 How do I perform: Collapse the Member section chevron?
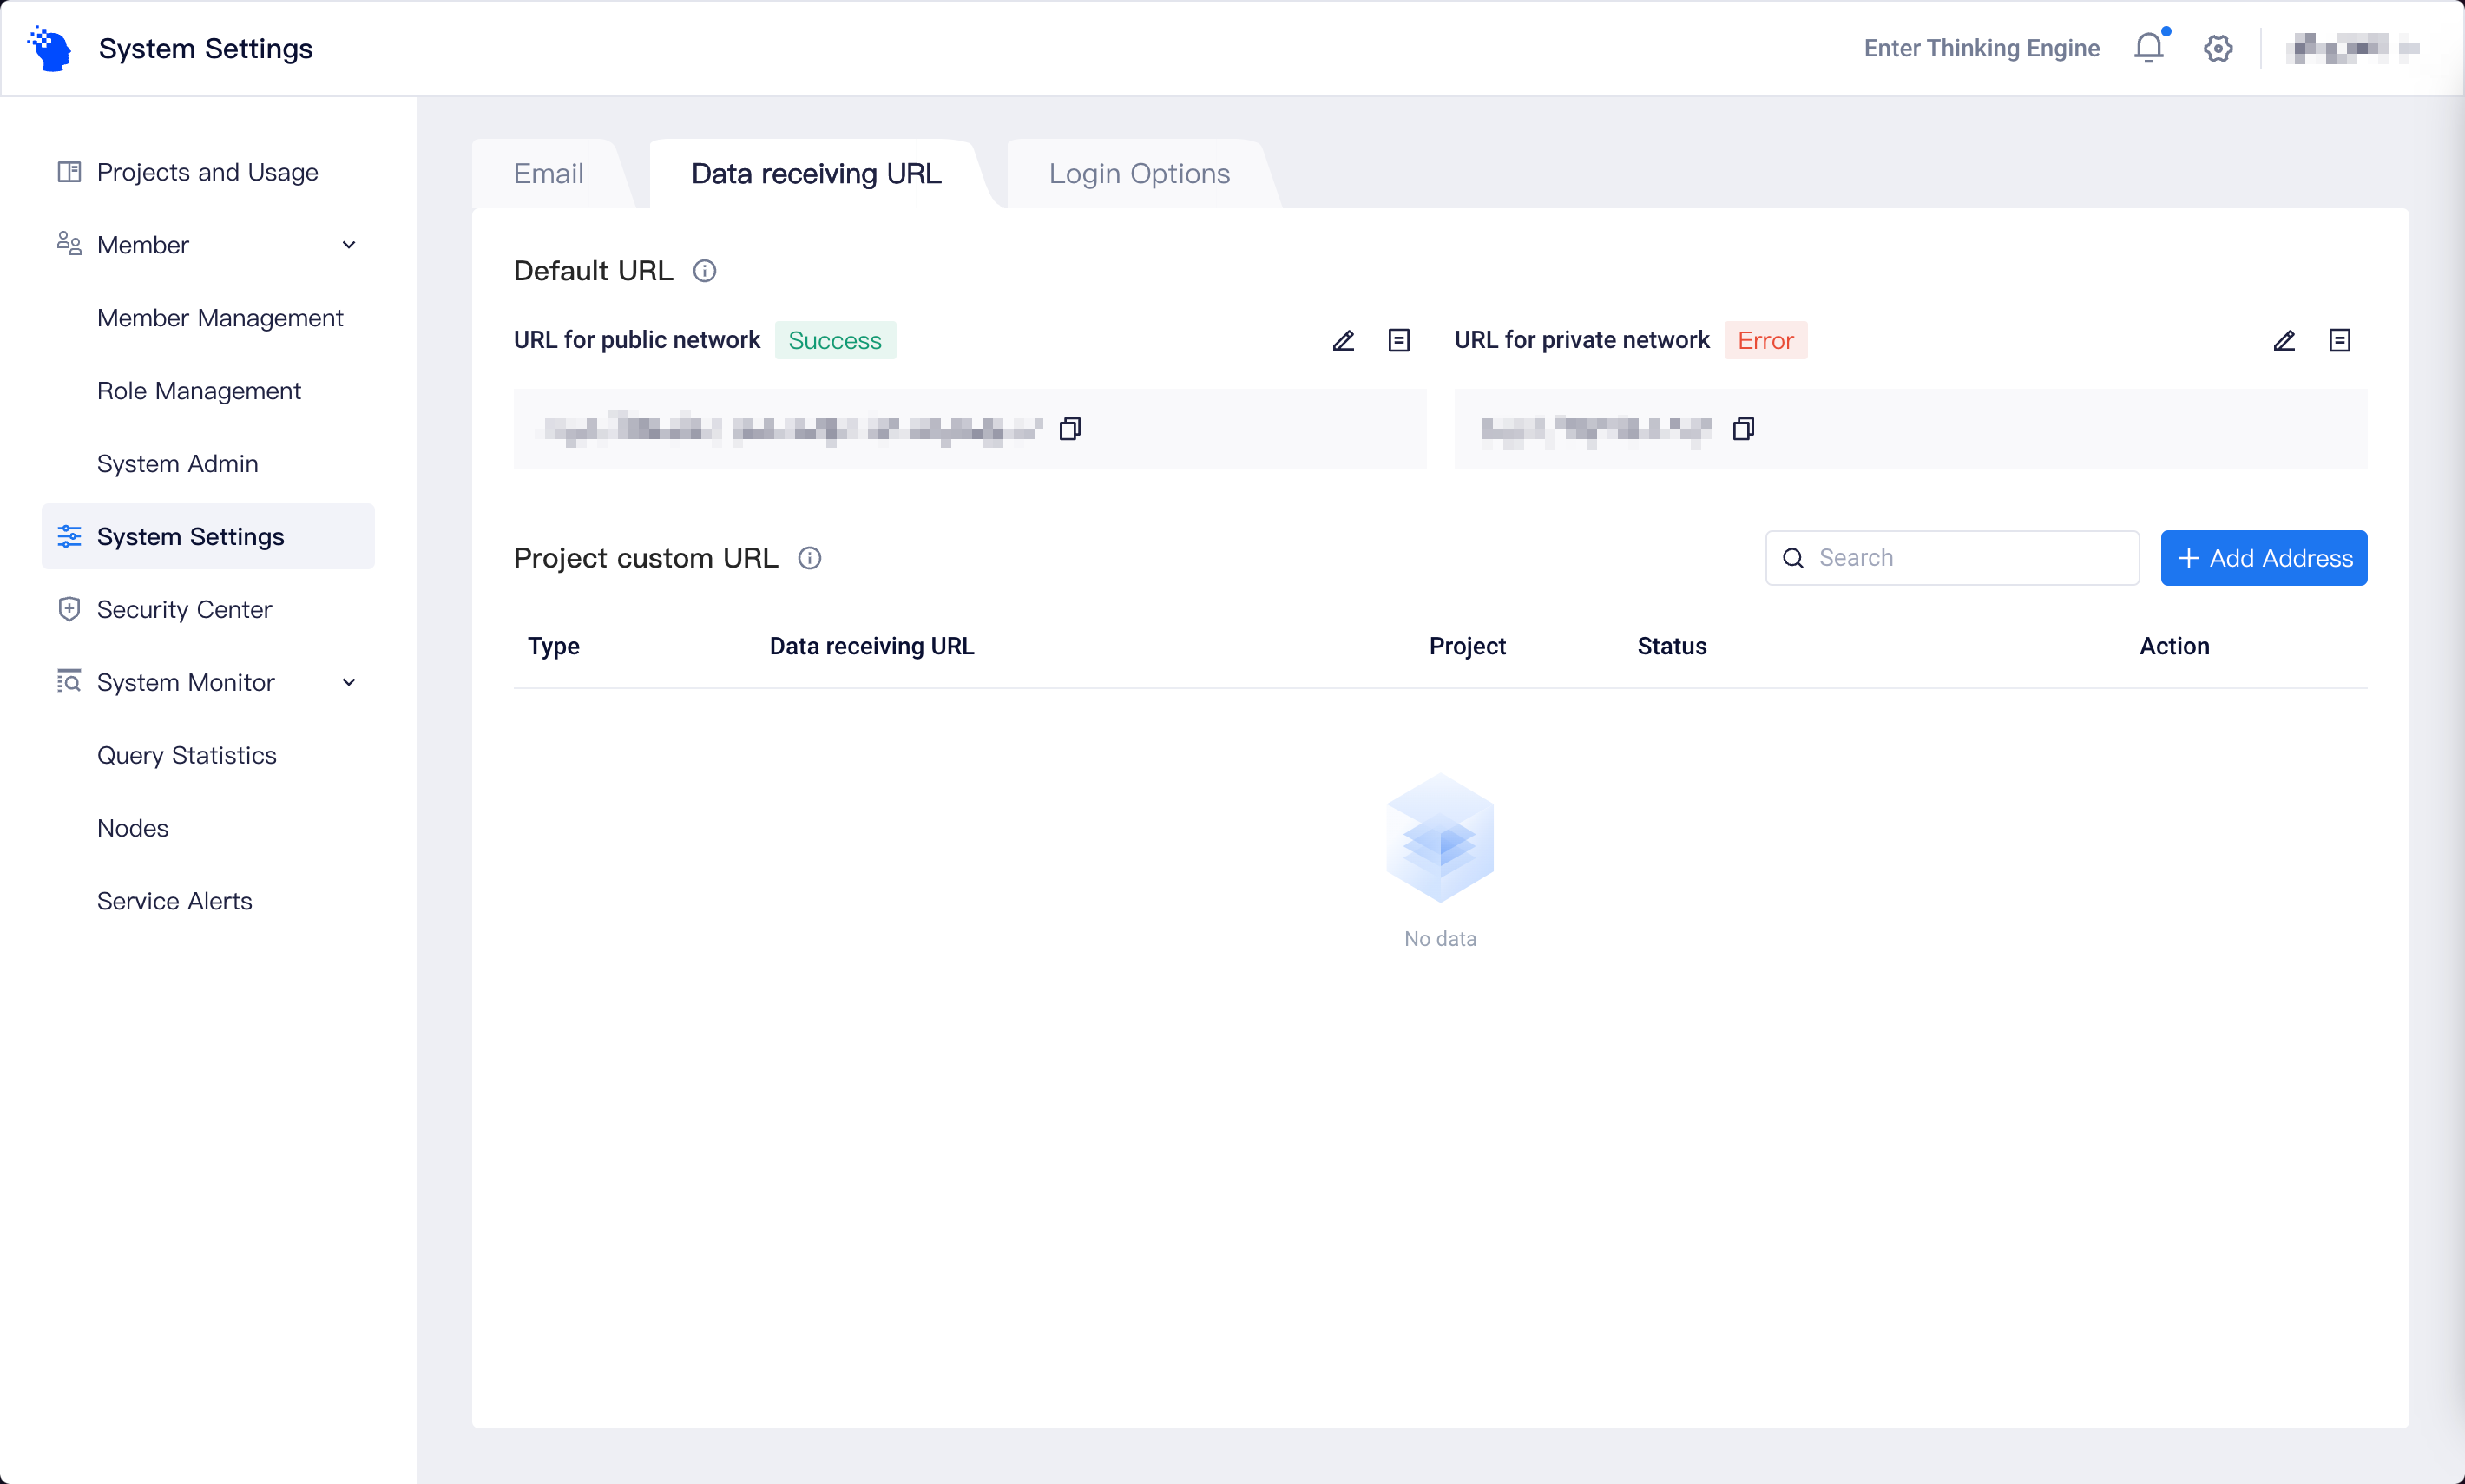point(348,245)
